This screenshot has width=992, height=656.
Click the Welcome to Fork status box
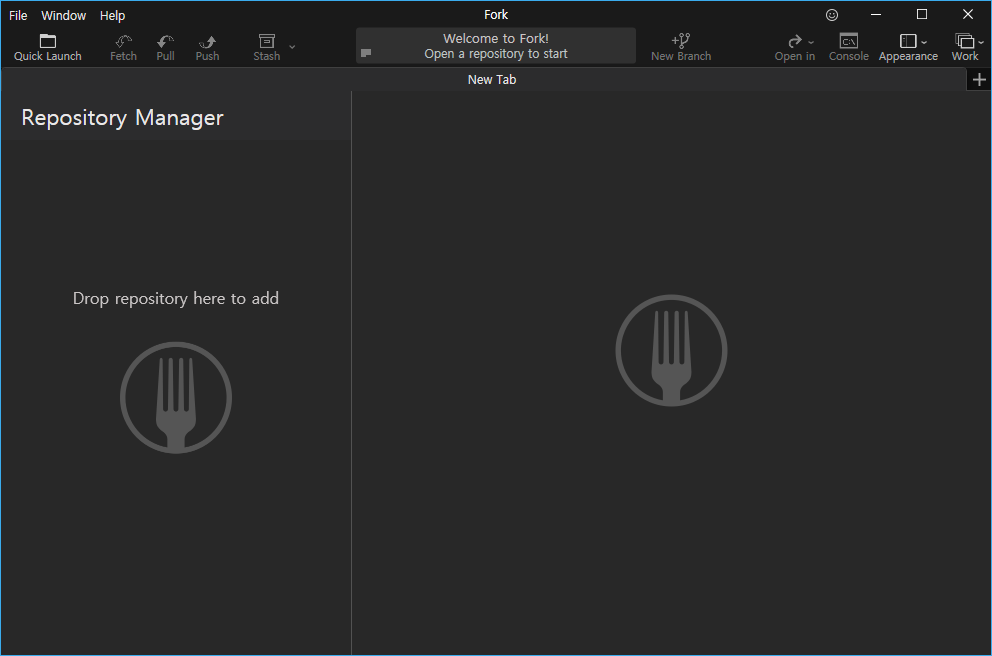pos(496,46)
